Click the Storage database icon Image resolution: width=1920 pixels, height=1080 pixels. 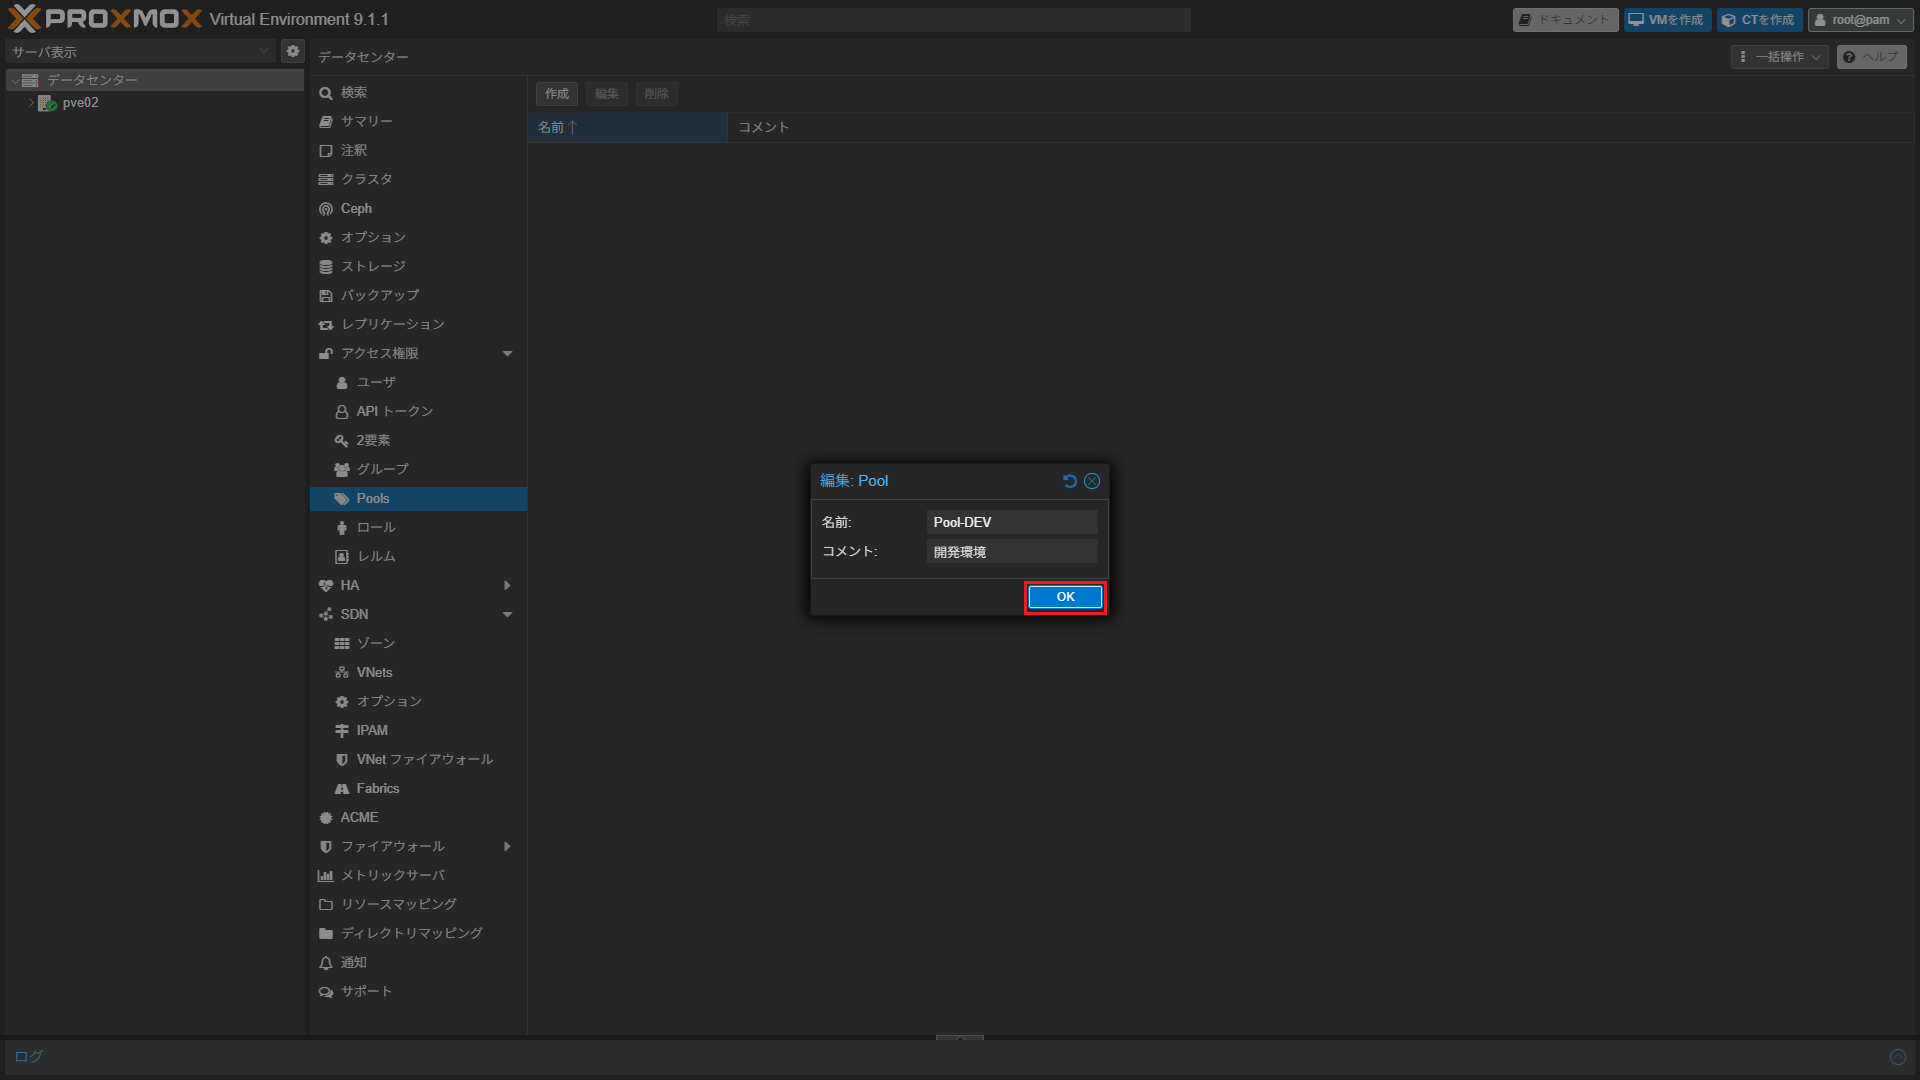coord(326,267)
